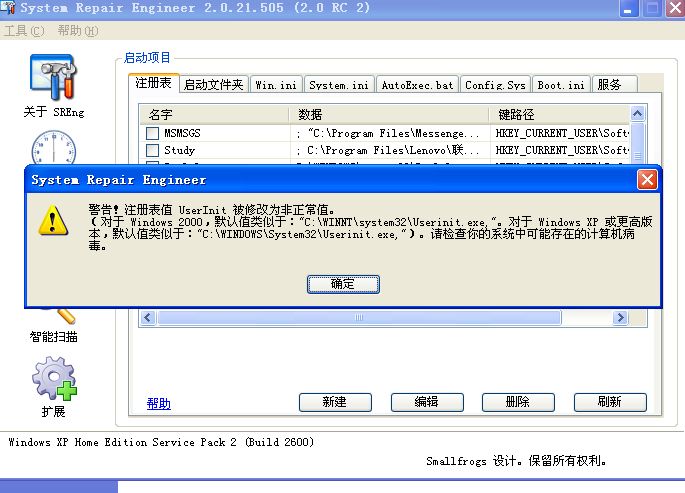Open the 工具 menu

(24, 31)
